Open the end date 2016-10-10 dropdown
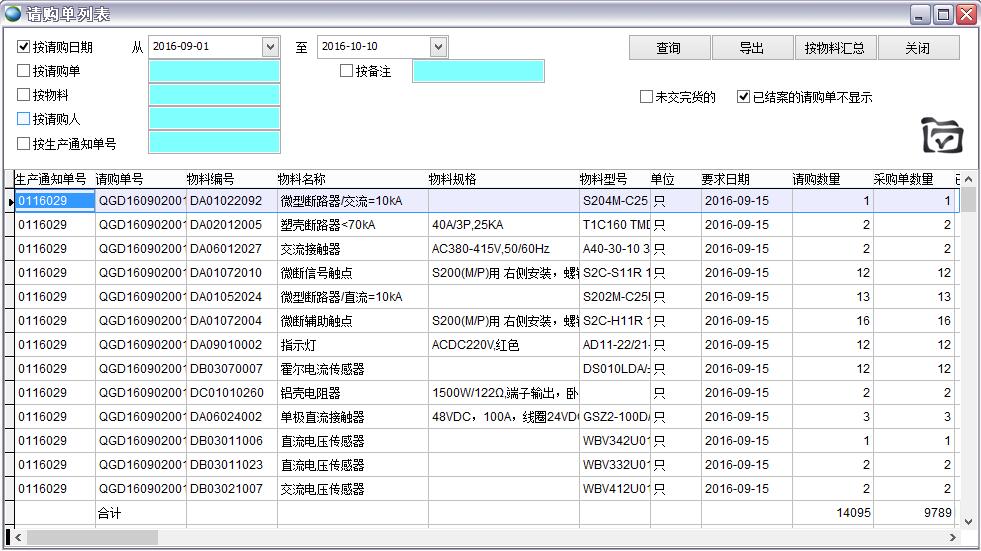The width and height of the screenshot is (981, 551). pyautogui.click(x=438, y=47)
